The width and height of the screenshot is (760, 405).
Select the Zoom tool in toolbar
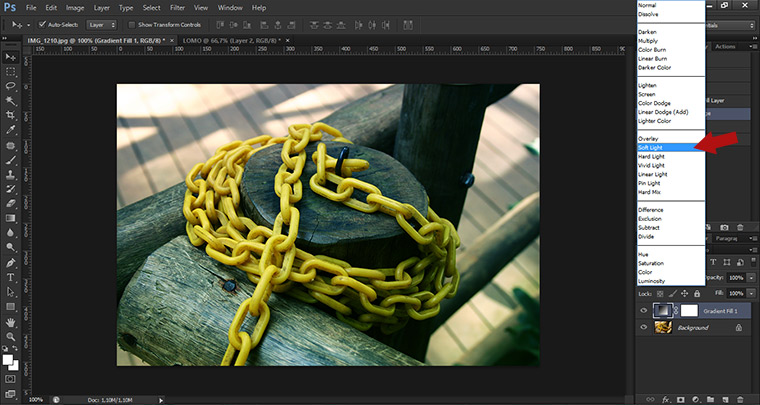click(x=10, y=337)
